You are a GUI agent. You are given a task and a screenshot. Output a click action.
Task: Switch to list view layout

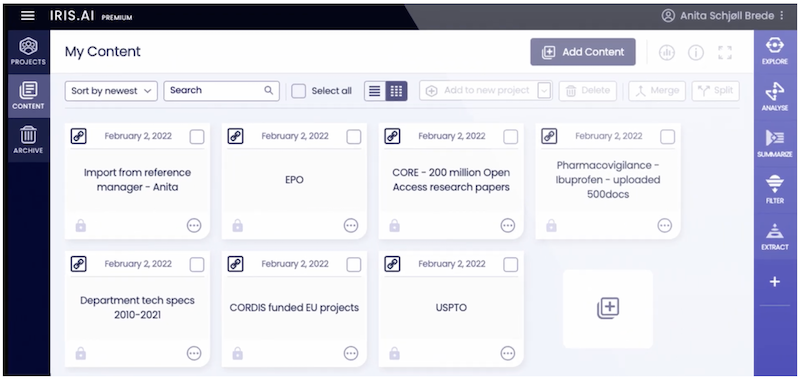[375, 91]
